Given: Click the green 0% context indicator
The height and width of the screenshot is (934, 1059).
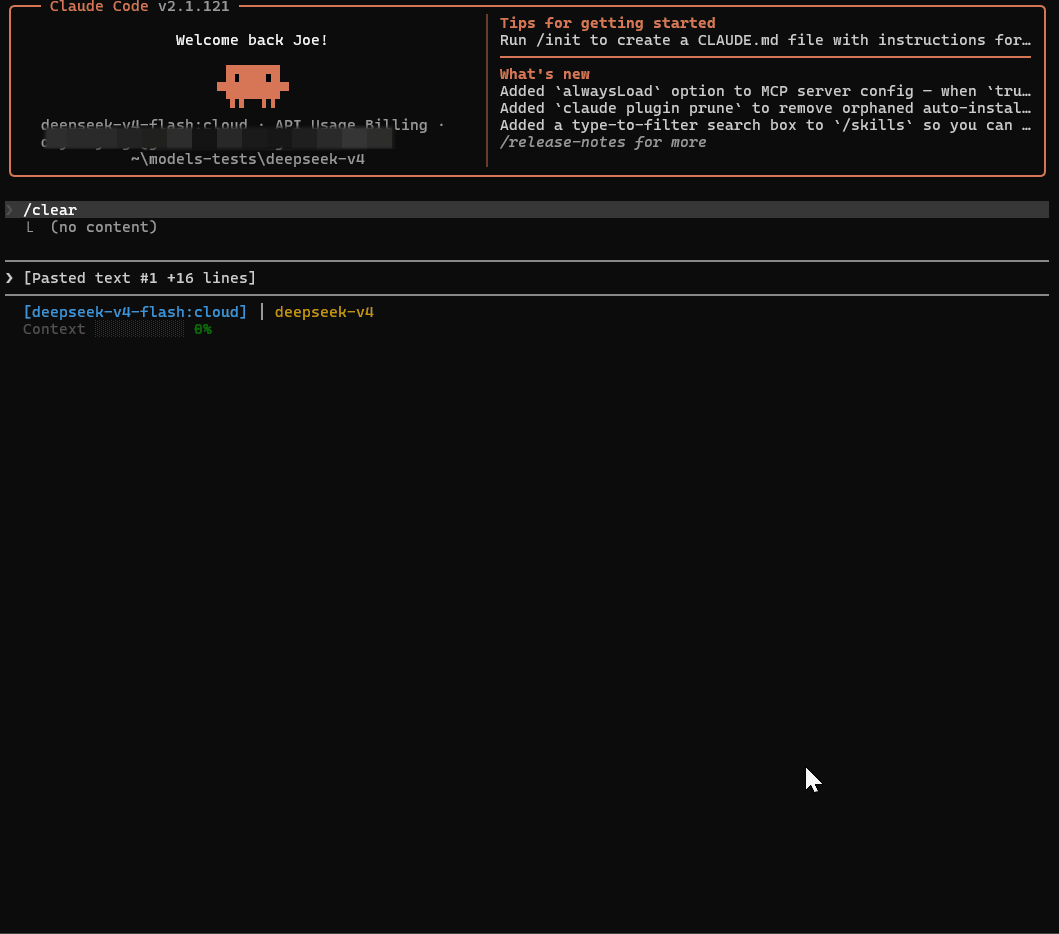Looking at the screenshot, I should pyautogui.click(x=203, y=329).
